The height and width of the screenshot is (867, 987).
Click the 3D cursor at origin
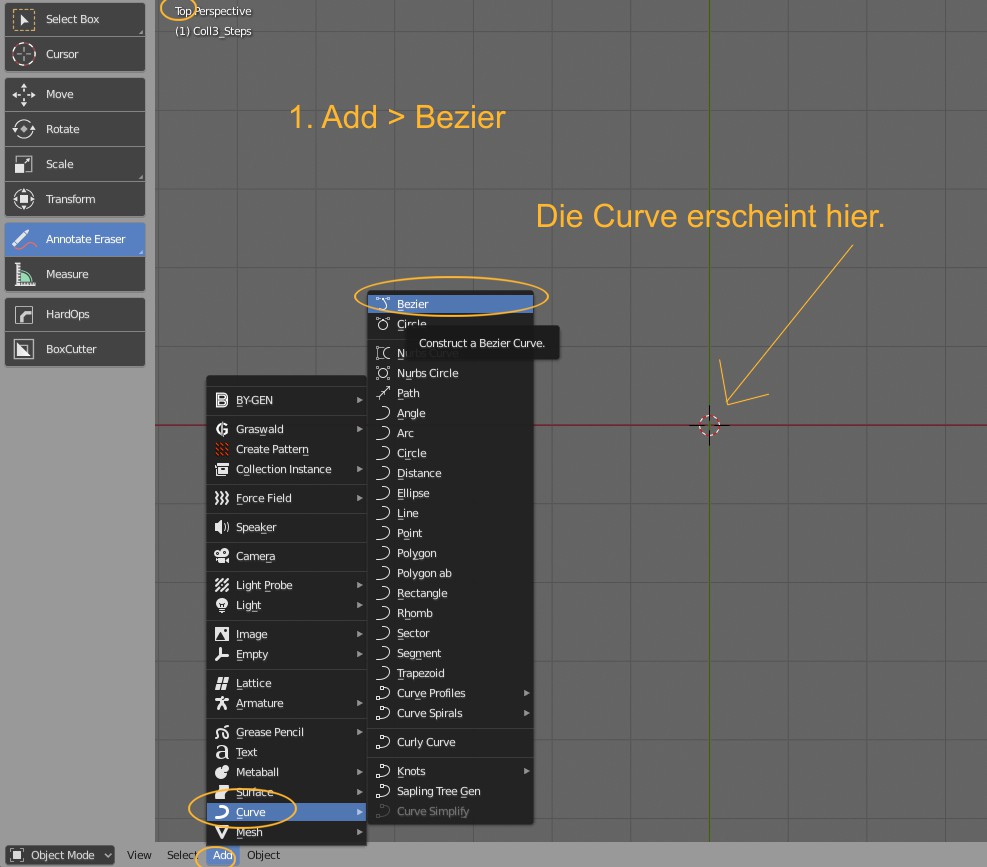pos(709,426)
